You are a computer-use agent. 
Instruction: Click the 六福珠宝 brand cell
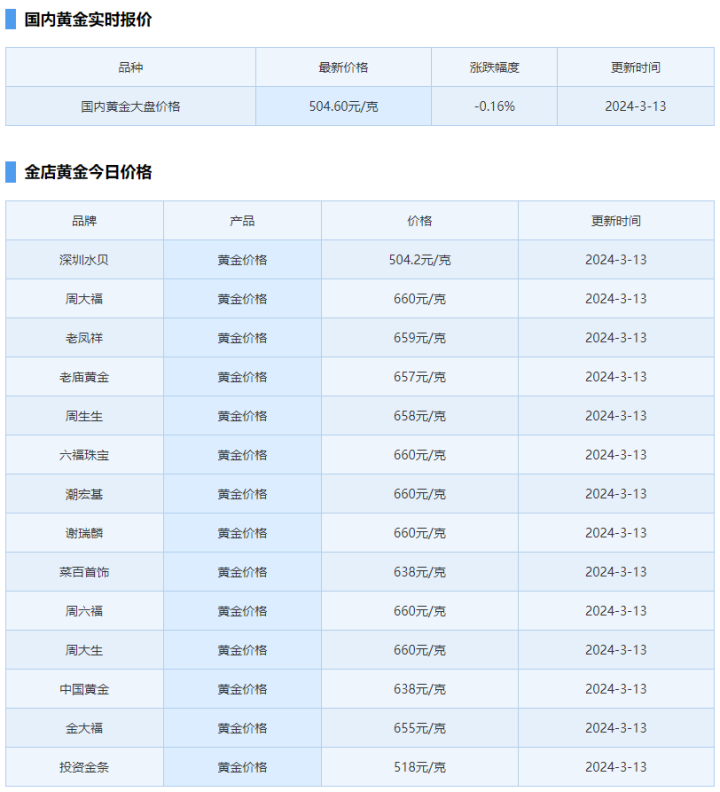tap(84, 455)
